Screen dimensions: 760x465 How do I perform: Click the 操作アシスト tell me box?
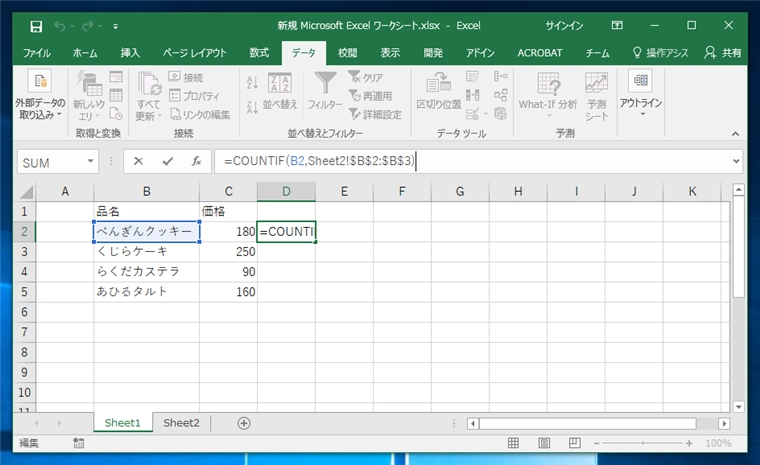pos(660,53)
